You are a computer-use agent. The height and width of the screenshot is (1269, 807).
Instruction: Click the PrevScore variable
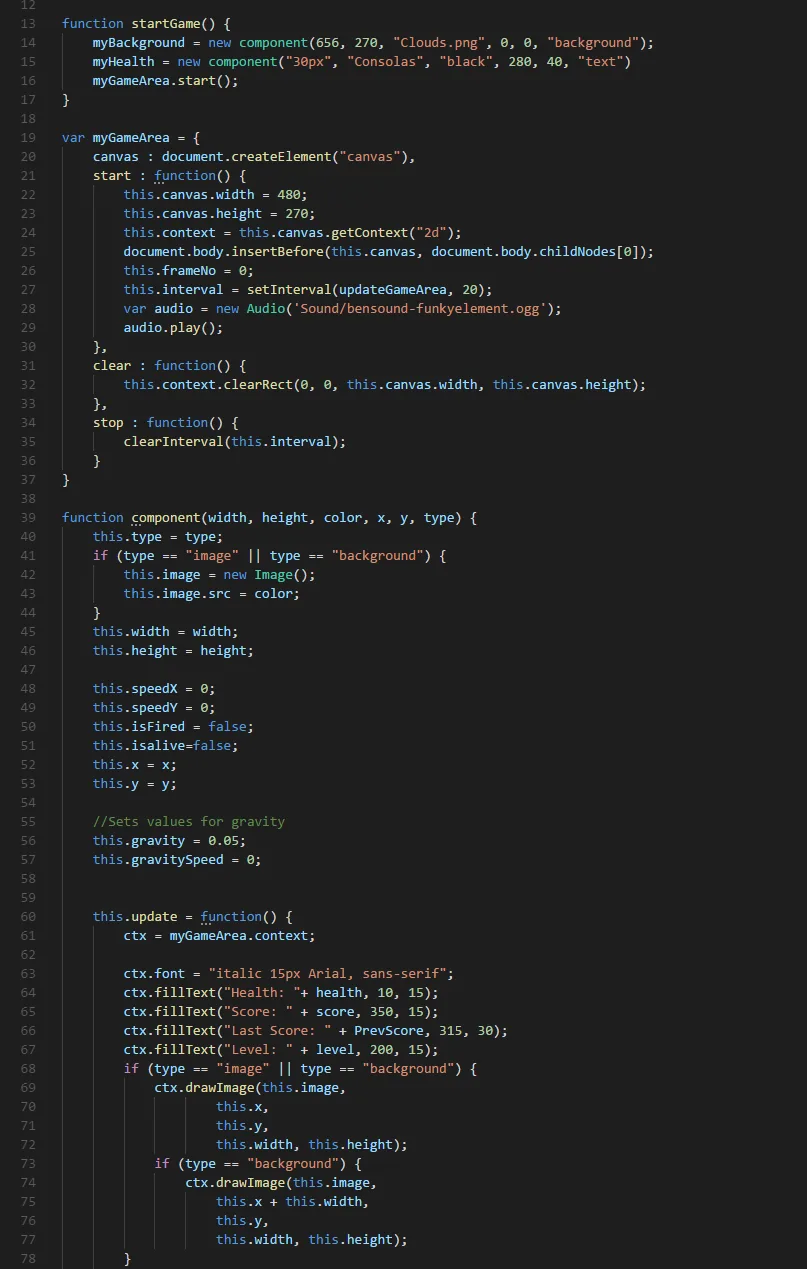389,1030
